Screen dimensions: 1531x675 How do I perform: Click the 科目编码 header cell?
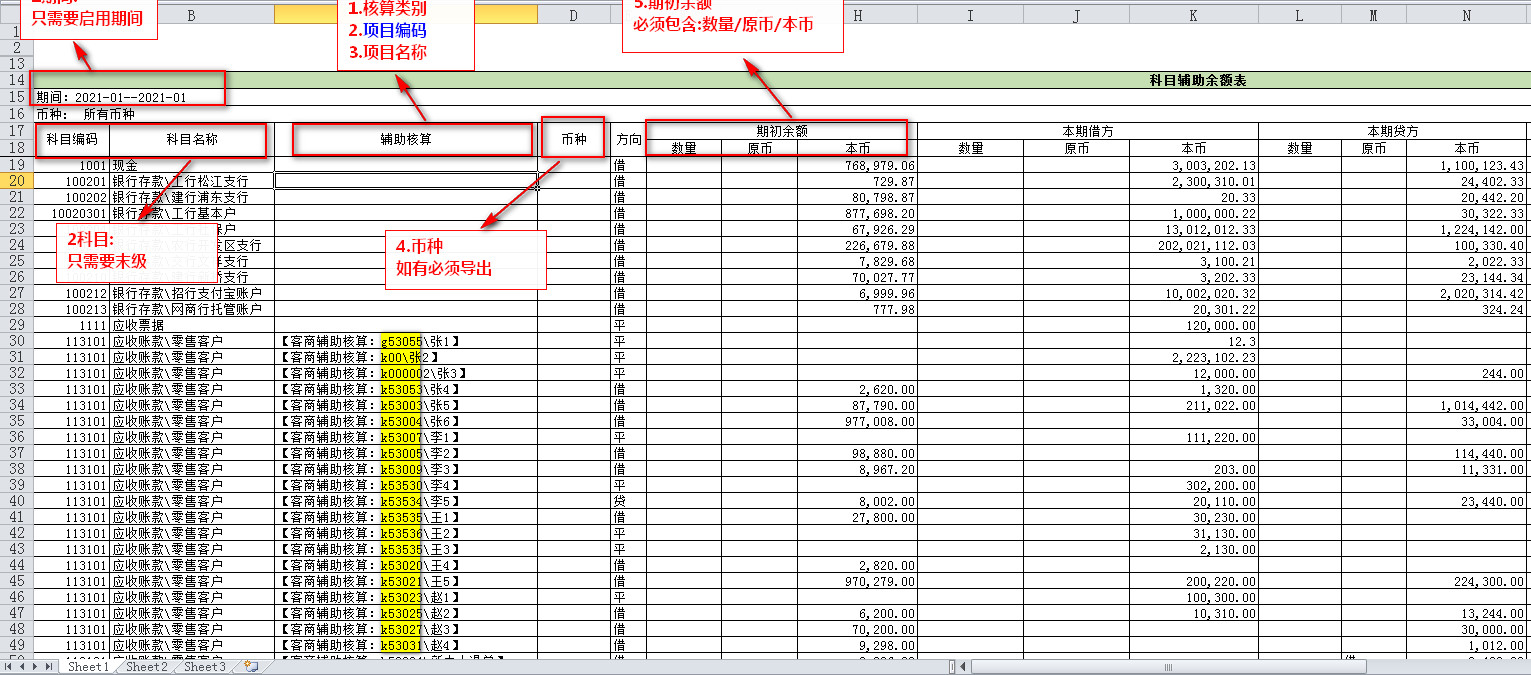pyautogui.click(x=72, y=140)
